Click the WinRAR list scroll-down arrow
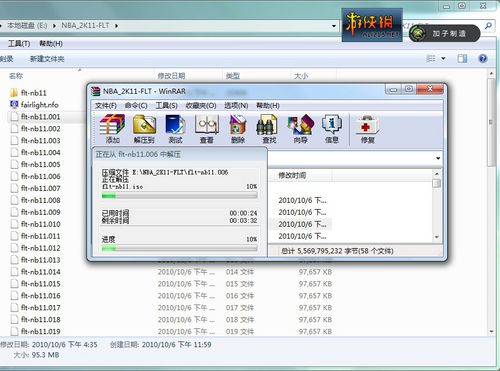Viewport: 500px width, 371px height. [x=437, y=237]
